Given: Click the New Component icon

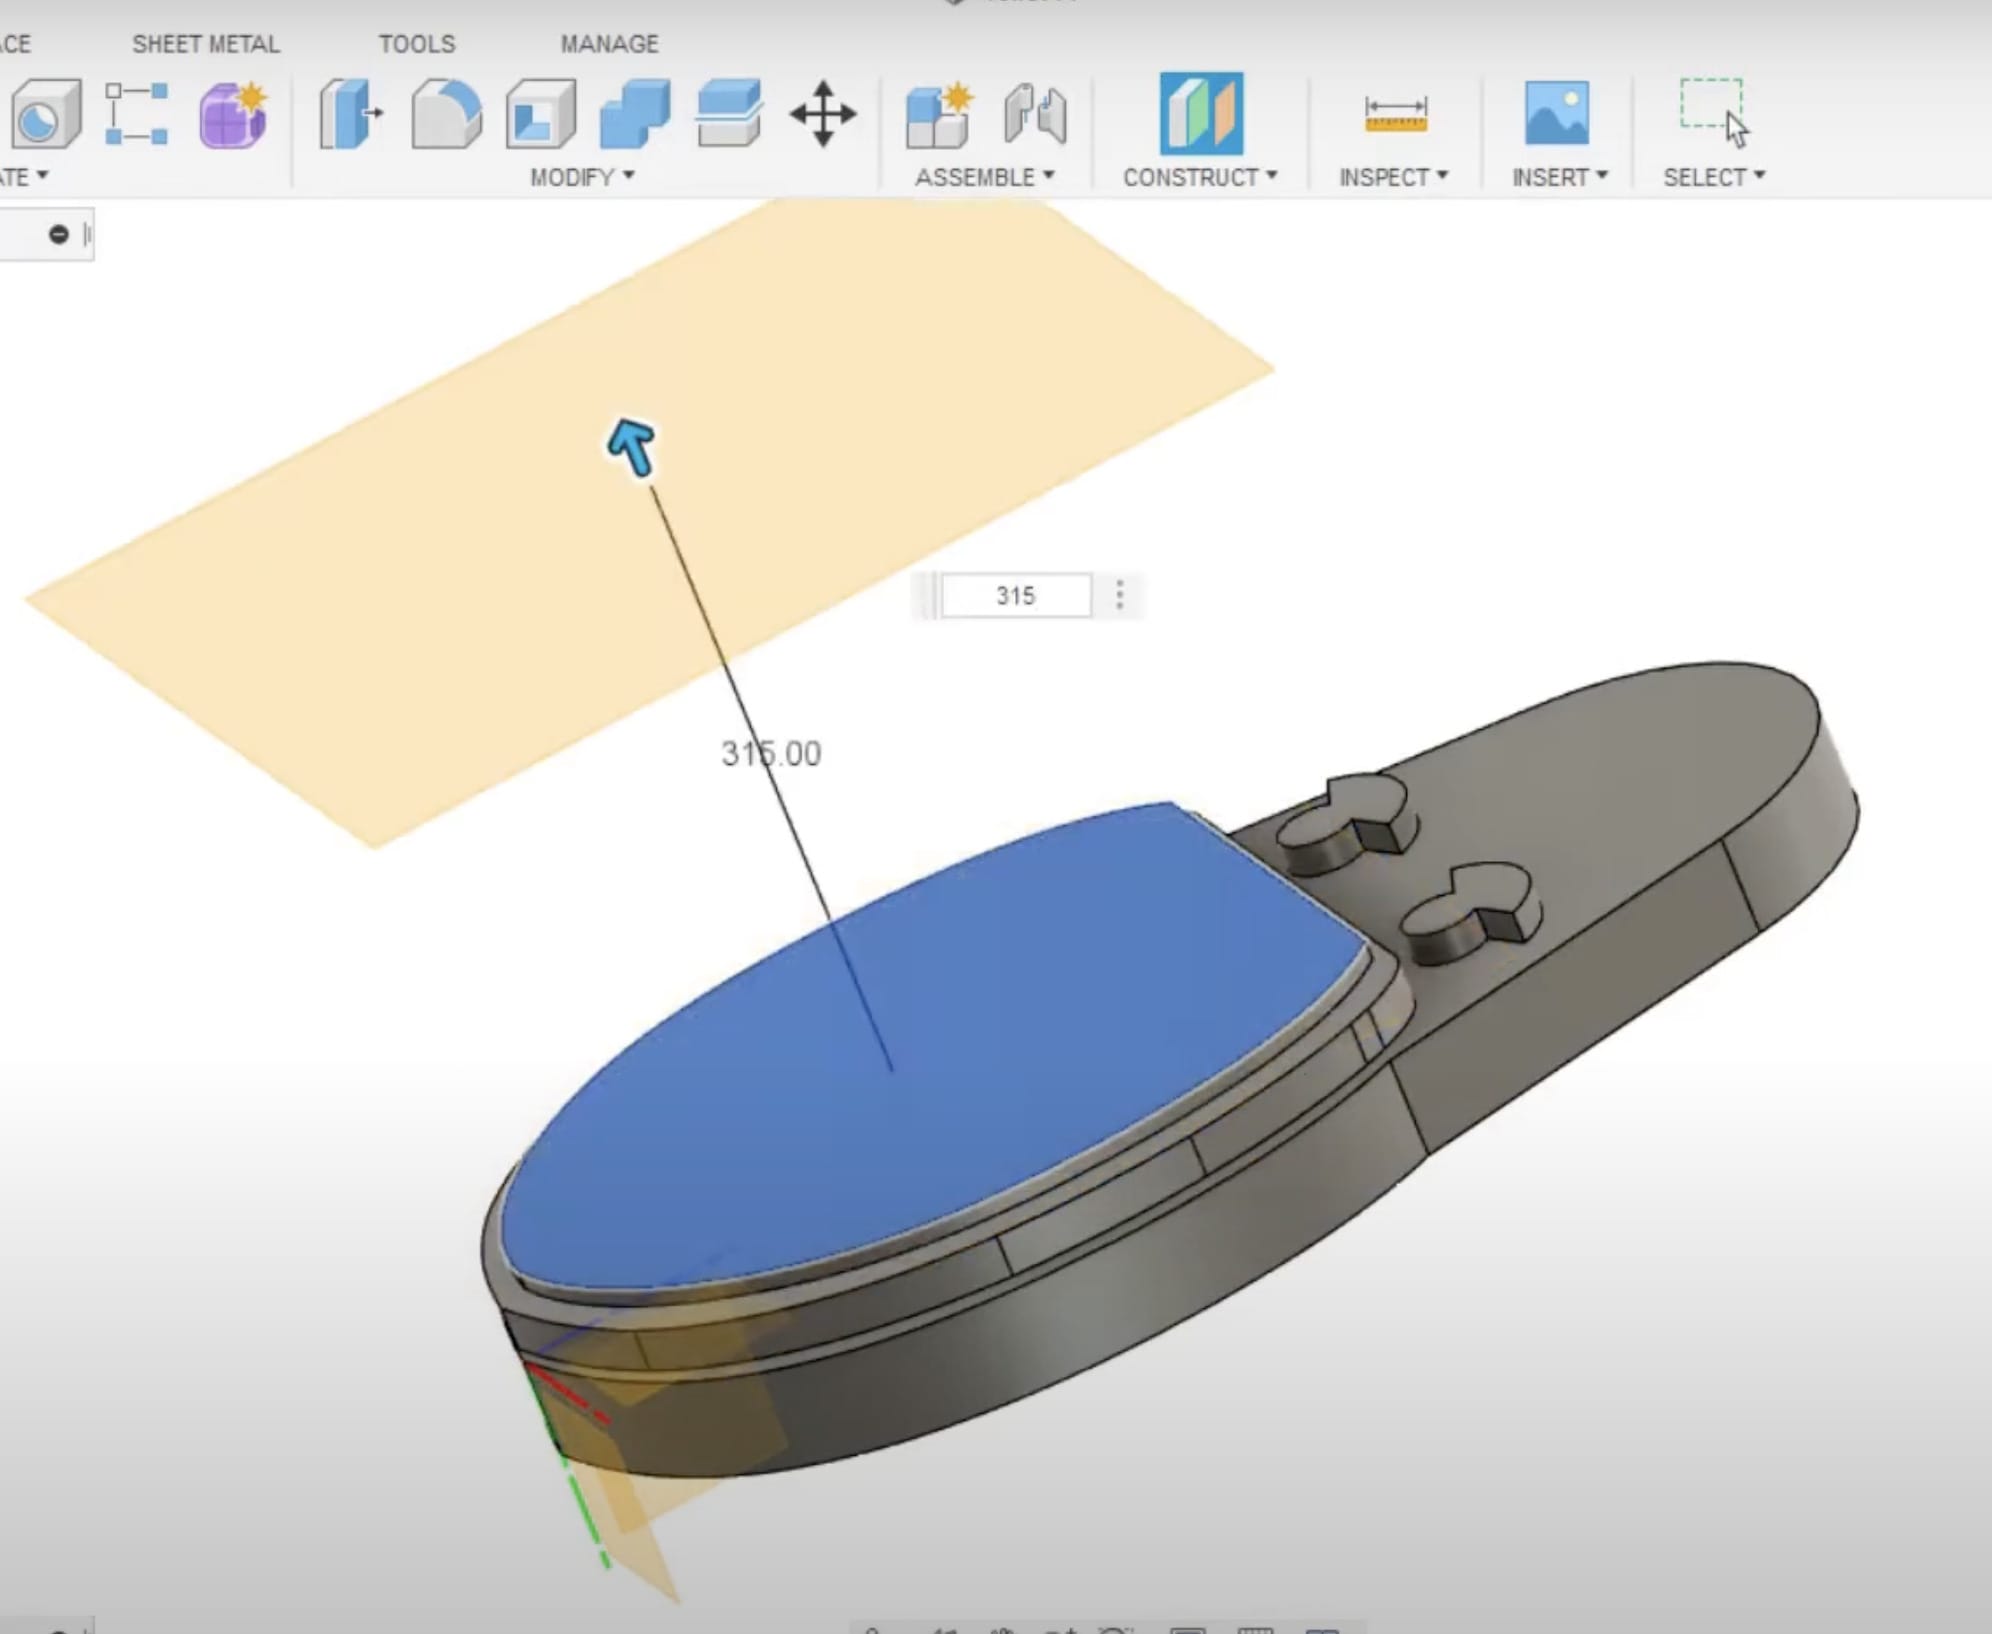Looking at the screenshot, I should point(938,114).
